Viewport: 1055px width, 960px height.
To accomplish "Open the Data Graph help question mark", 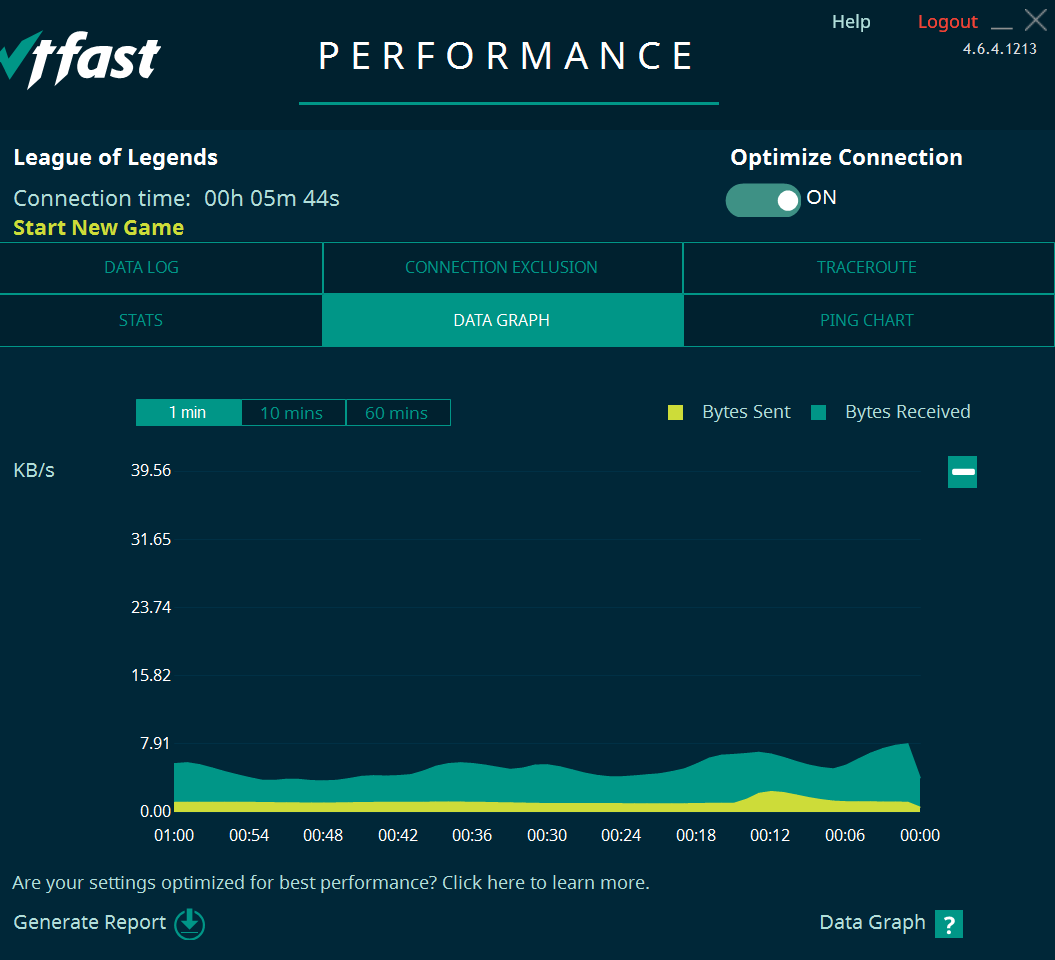I will (x=949, y=924).
